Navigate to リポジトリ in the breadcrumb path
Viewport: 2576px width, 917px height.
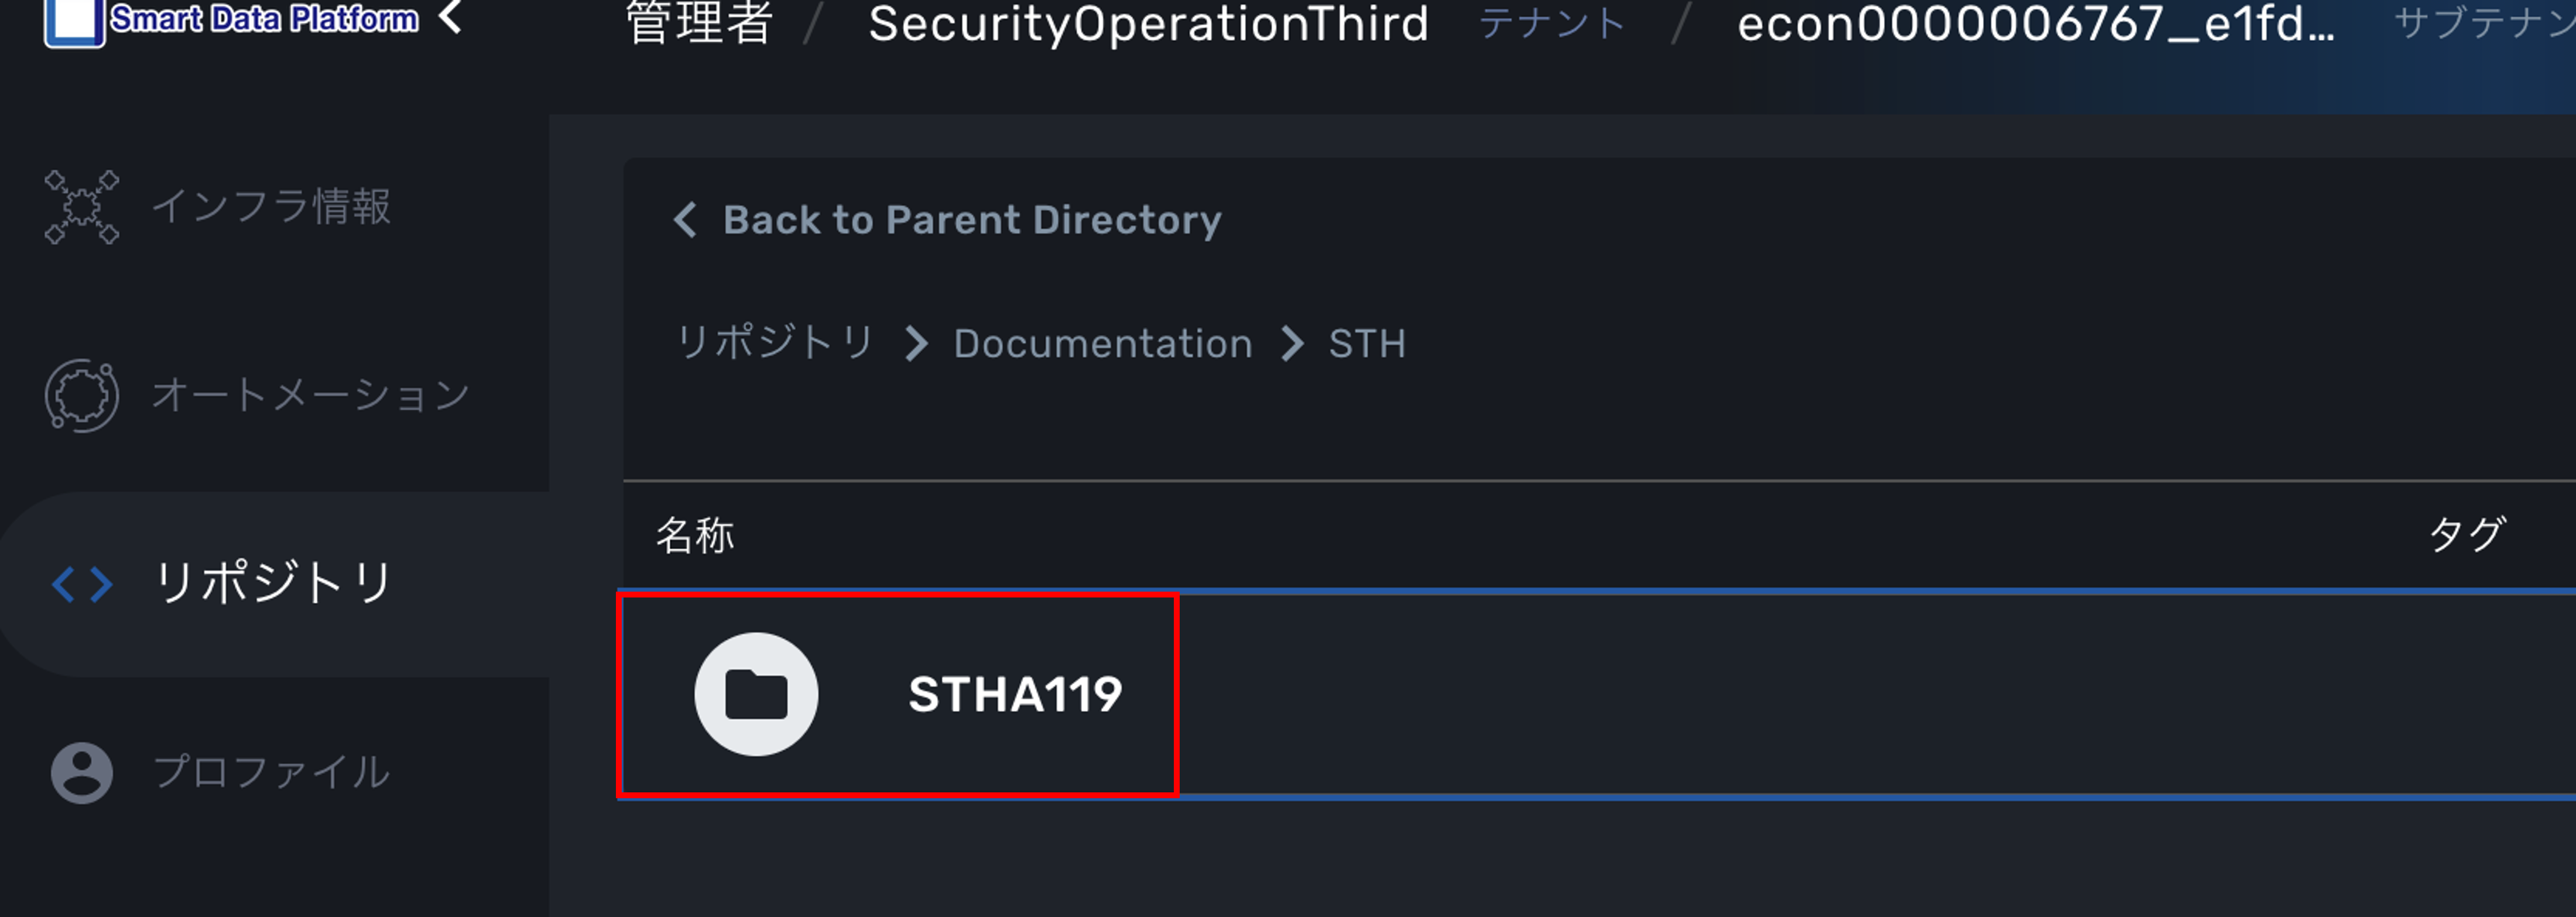pos(776,343)
